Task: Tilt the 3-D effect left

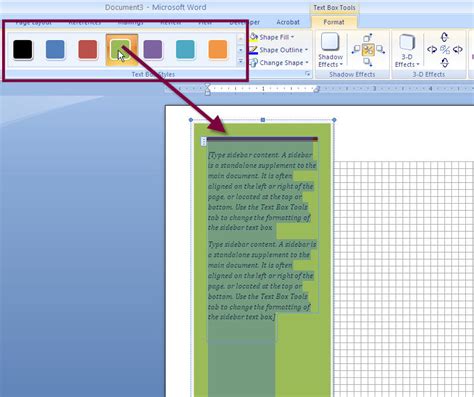Action: pos(432,50)
